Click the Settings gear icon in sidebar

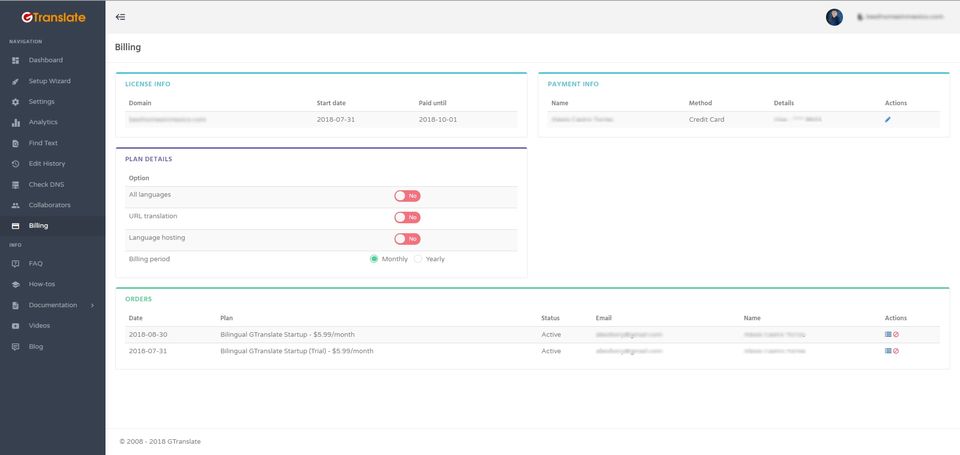[16, 102]
